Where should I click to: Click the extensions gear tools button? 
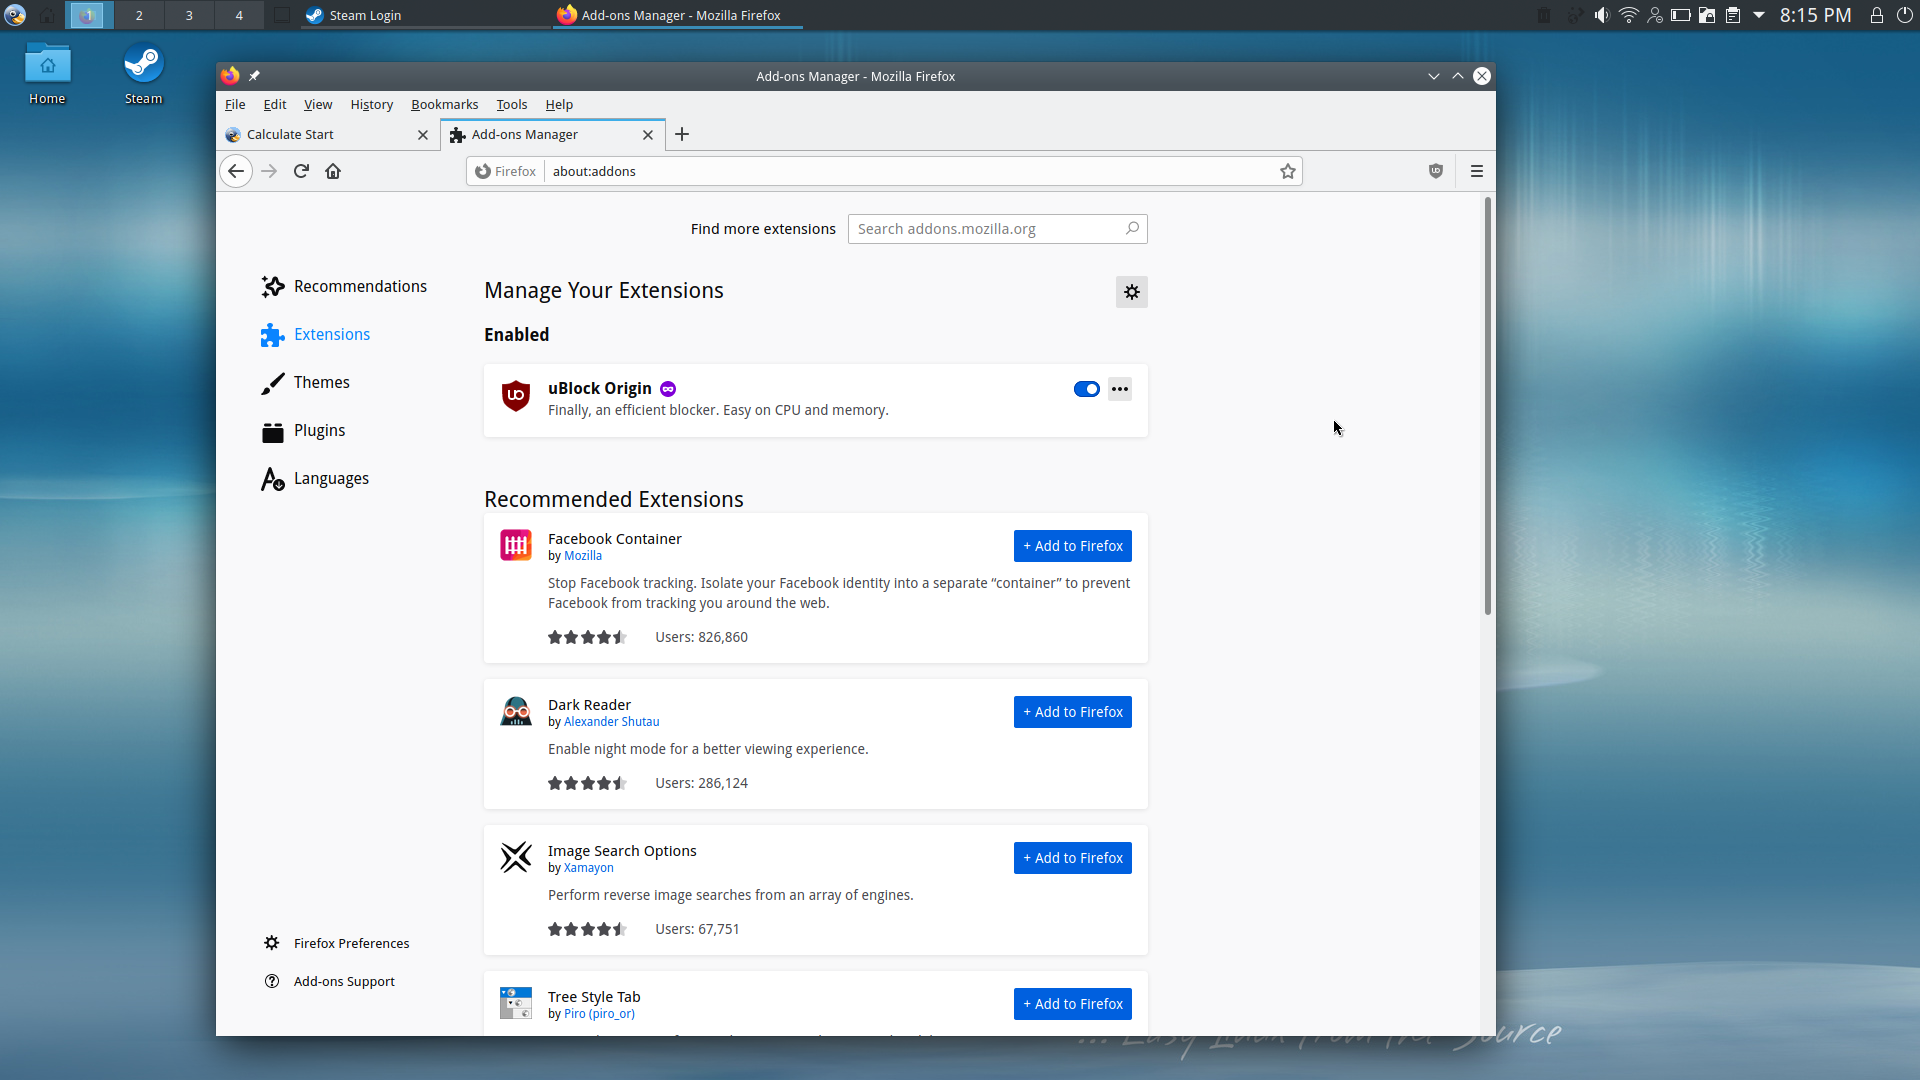coord(1132,292)
